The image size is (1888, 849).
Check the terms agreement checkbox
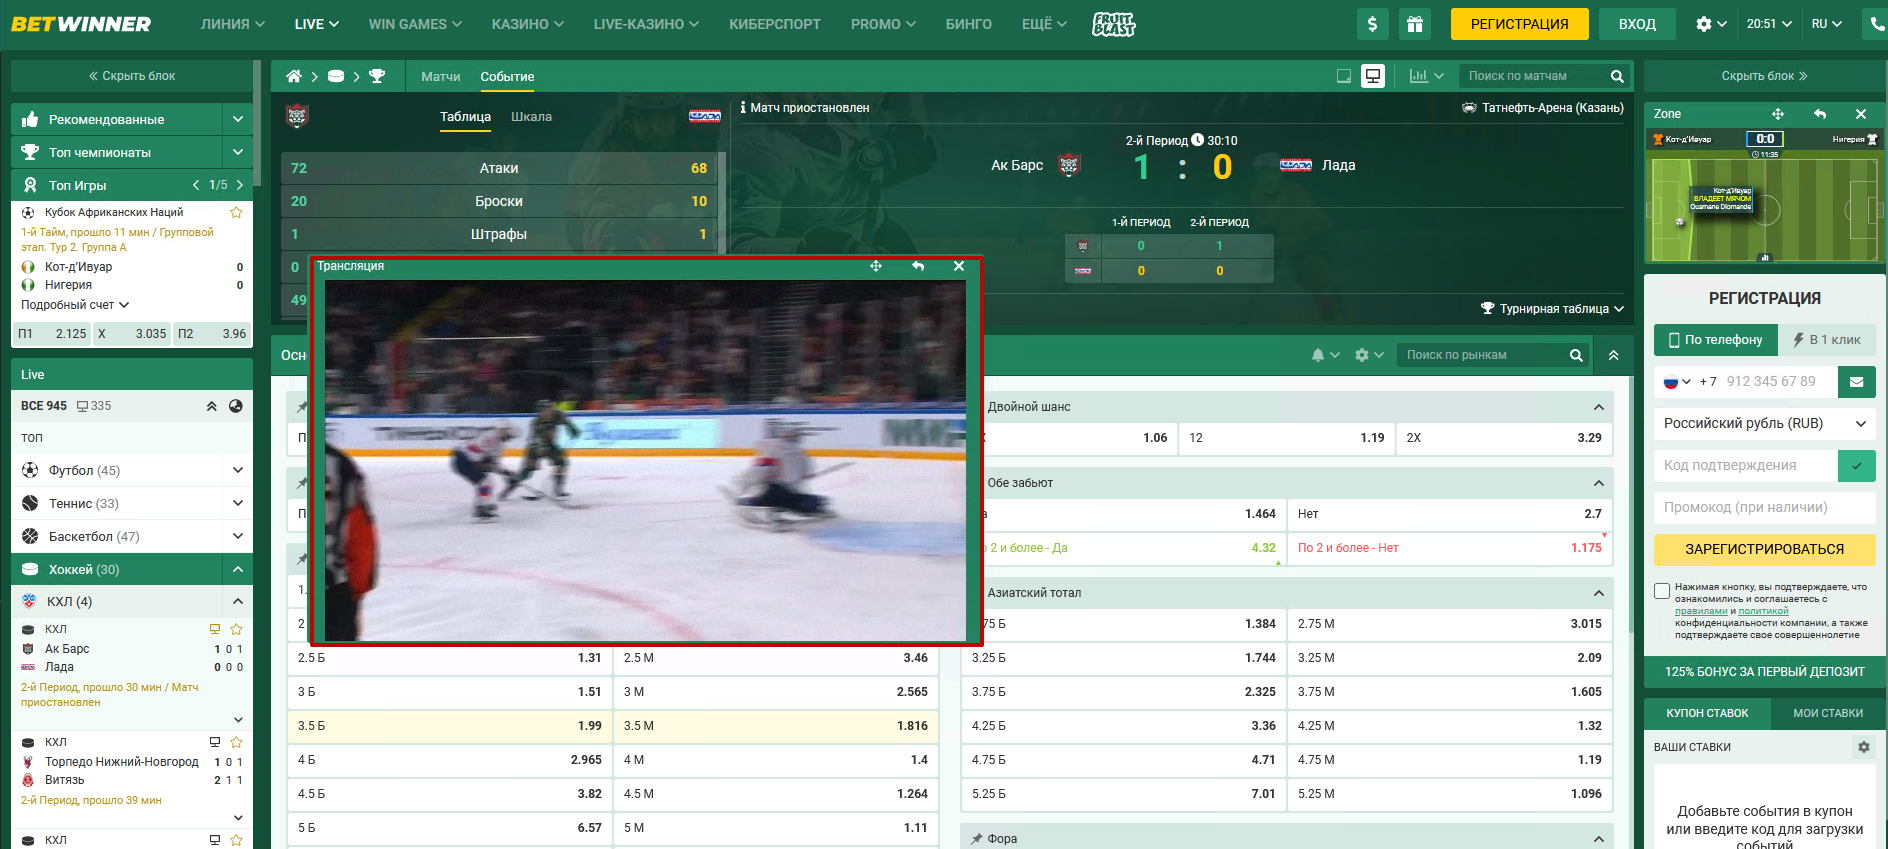(1662, 591)
